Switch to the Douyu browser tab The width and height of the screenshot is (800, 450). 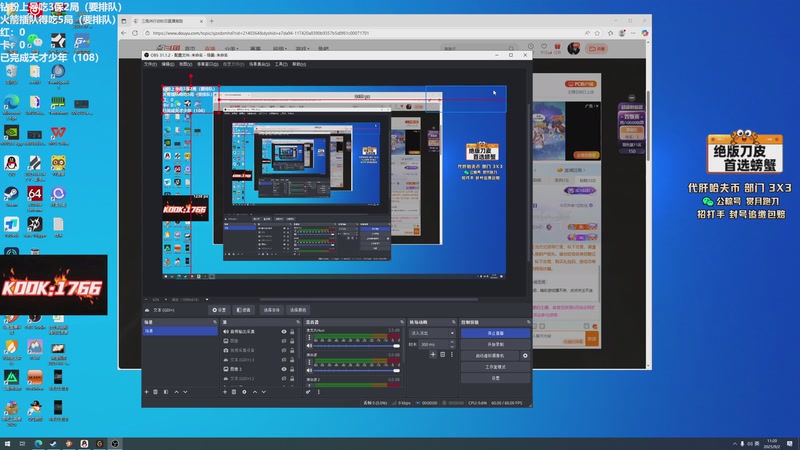[x=167, y=21]
